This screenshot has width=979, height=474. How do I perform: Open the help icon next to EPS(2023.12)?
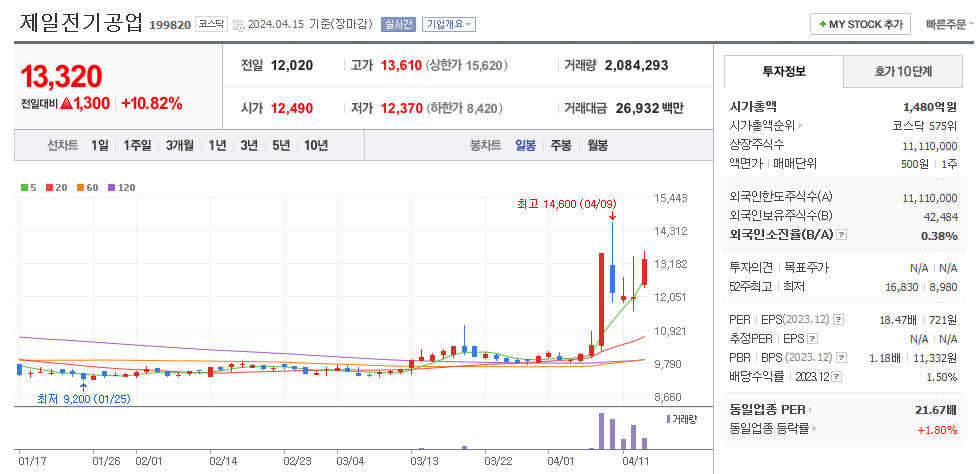click(839, 319)
